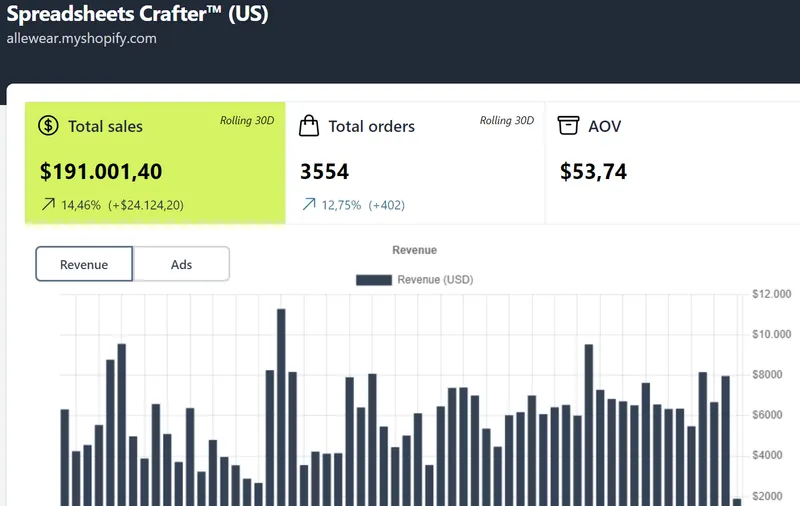Viewport: 800px width, 506px height.
Task: Click the Revenue (USD) legend color swatch
Action: point(373,280)
